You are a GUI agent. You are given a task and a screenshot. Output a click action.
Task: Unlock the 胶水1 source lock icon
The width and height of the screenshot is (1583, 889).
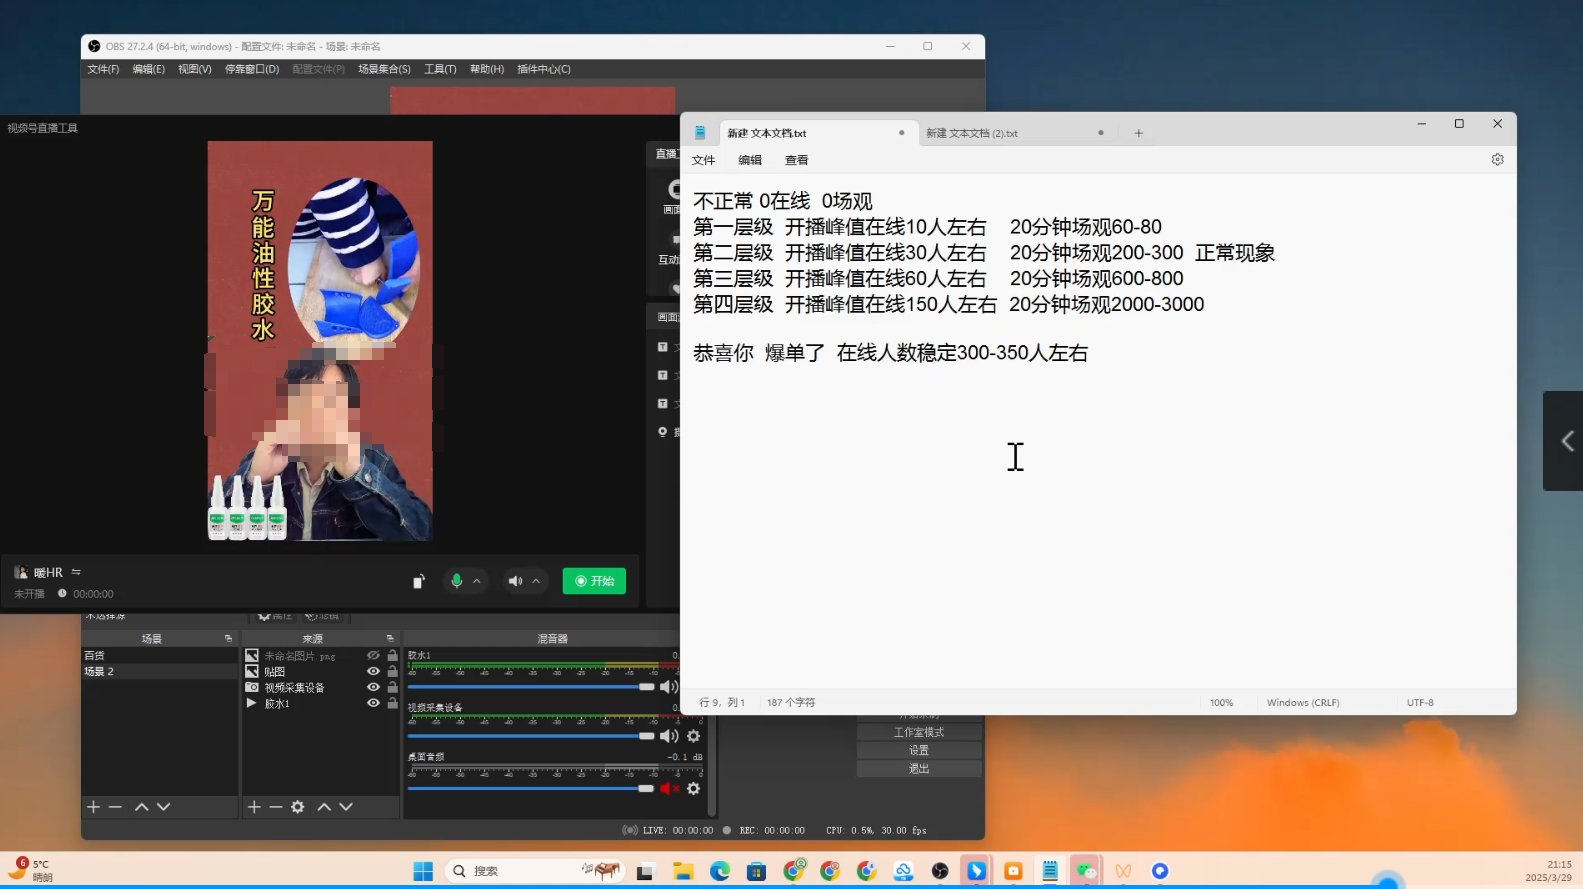pos(392,704)
